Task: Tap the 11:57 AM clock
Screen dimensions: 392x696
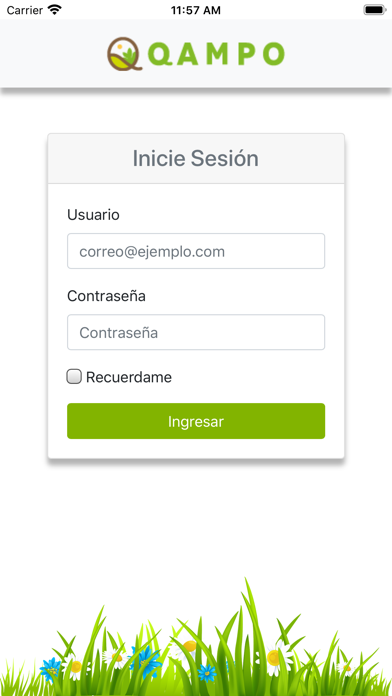Action: tap(196, 10)
